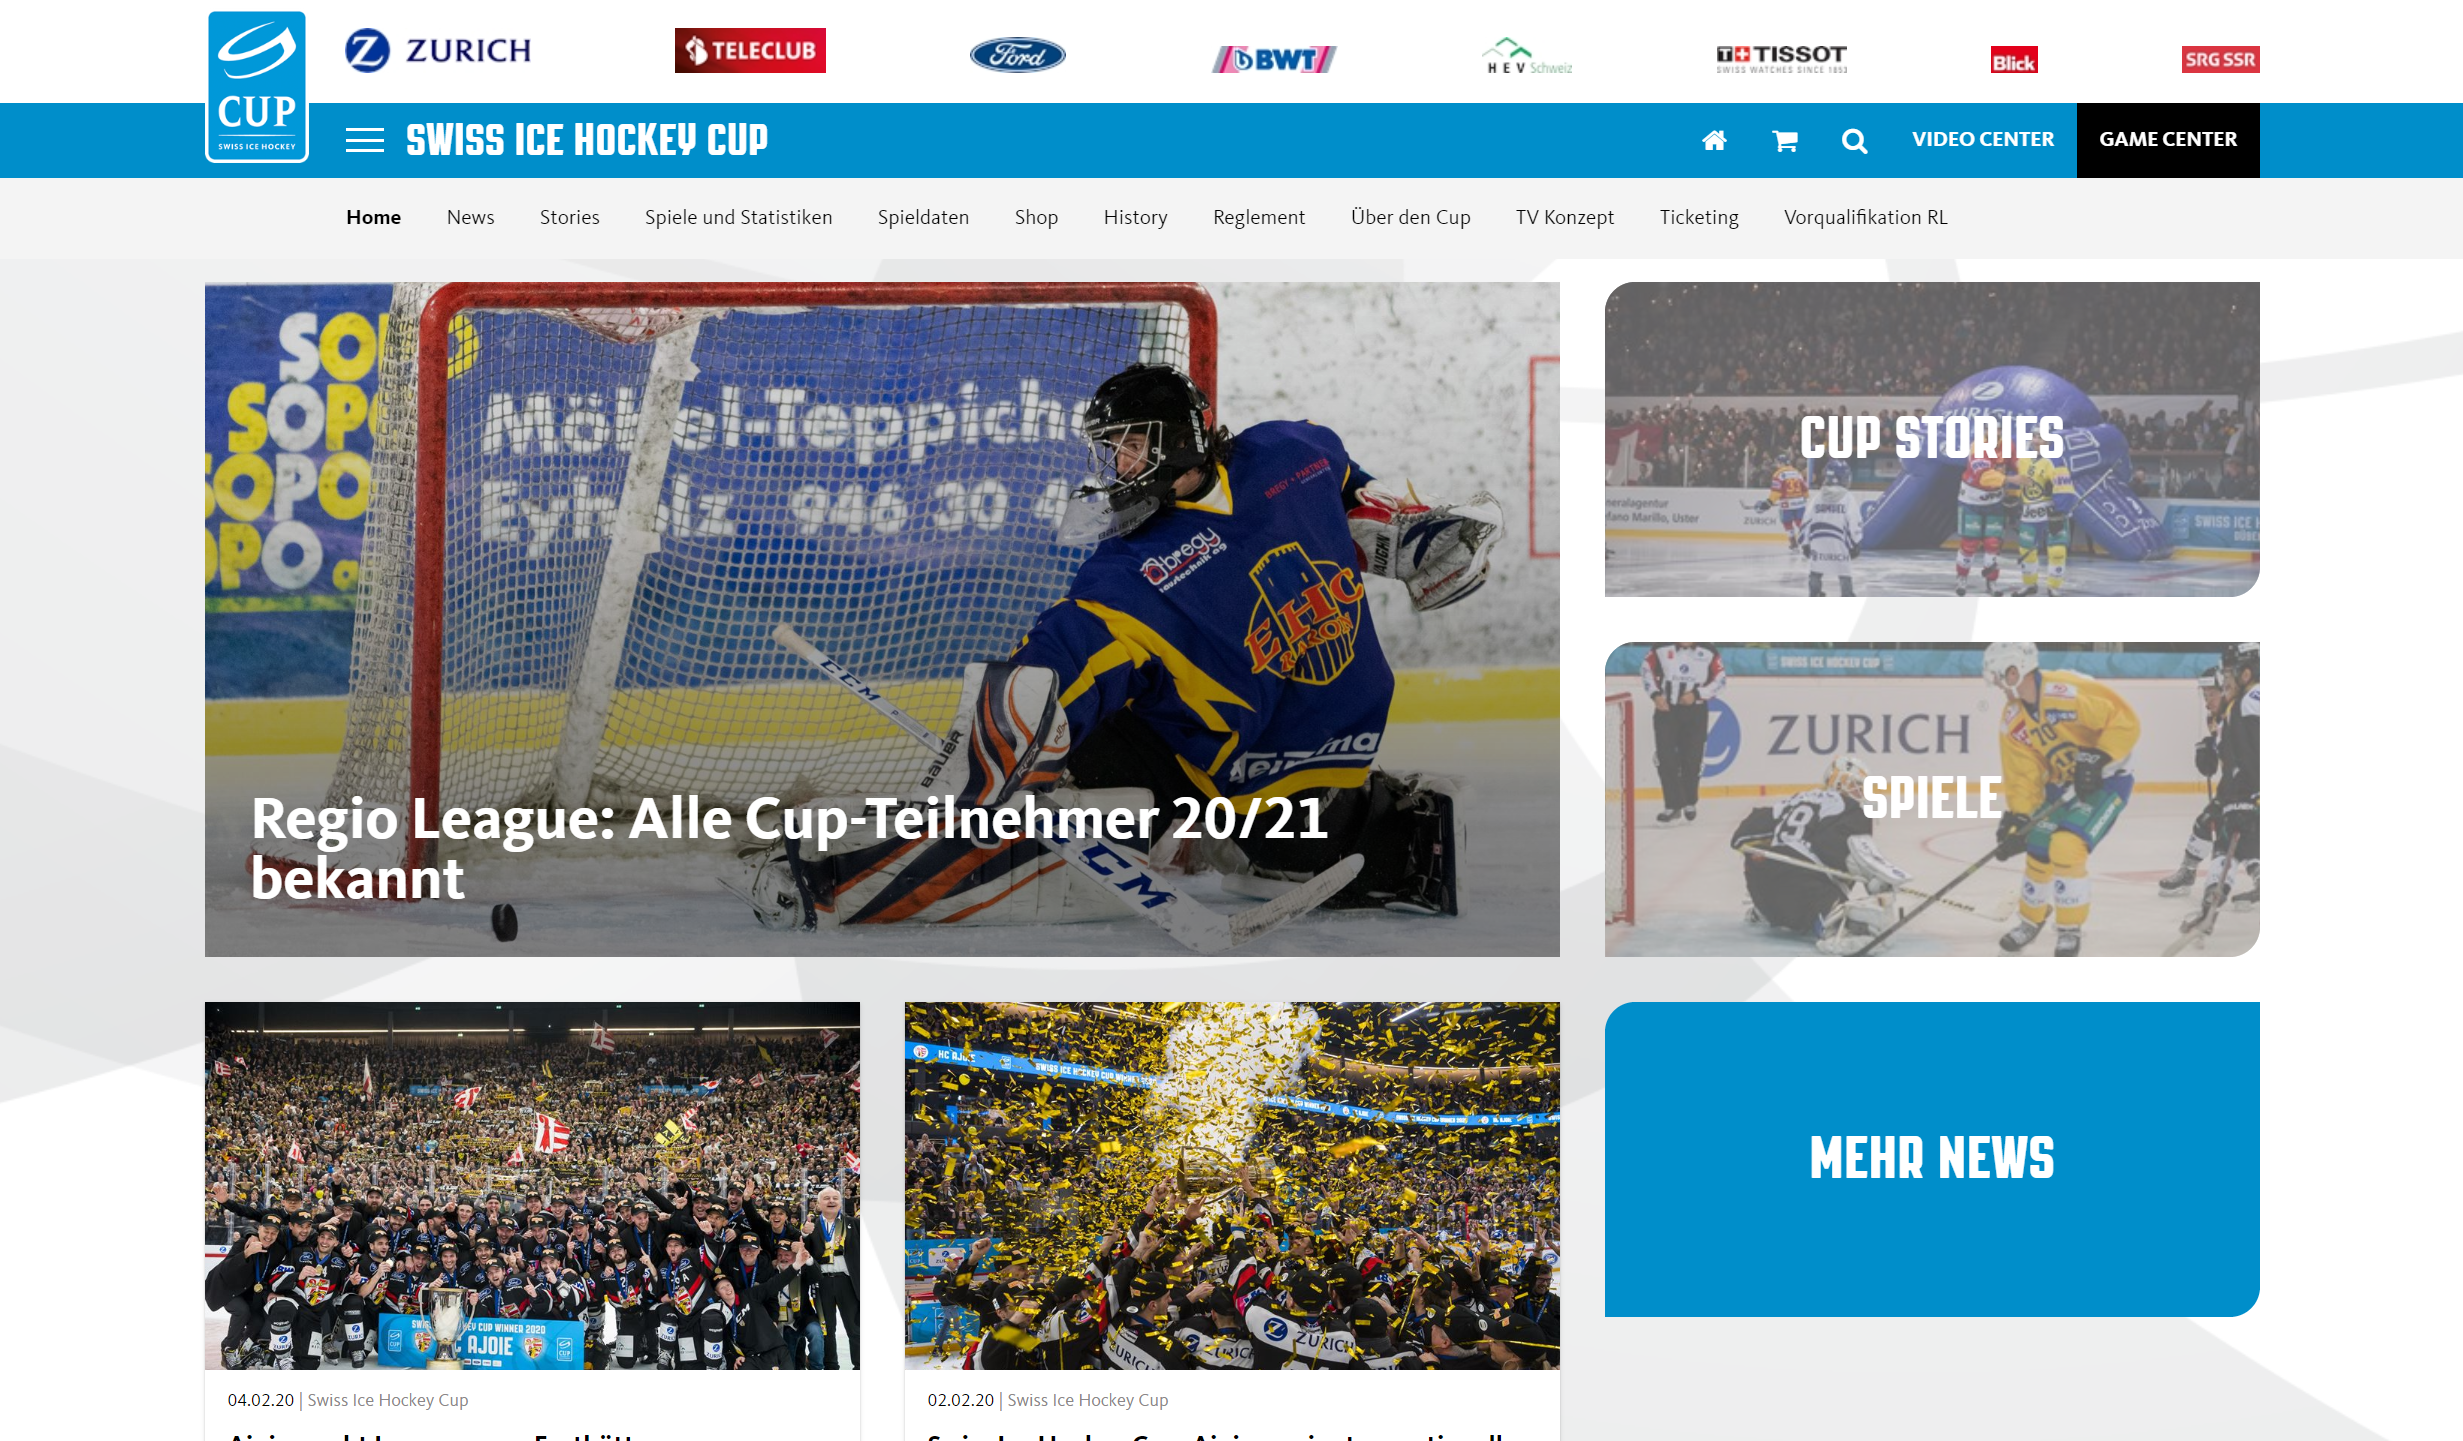This screenshot has width=2463, height=1441.
Task: Go to the History menu item
Action: (x=1135, y=217)
